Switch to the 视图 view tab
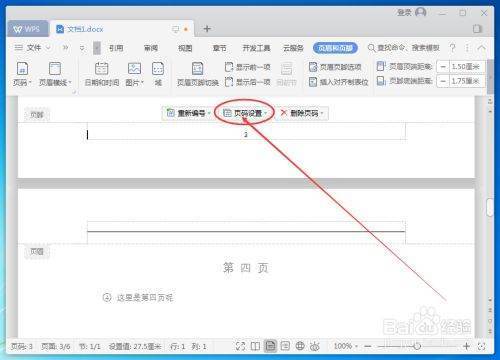Screen dimensions: 500x360 [x=185, y=48]
